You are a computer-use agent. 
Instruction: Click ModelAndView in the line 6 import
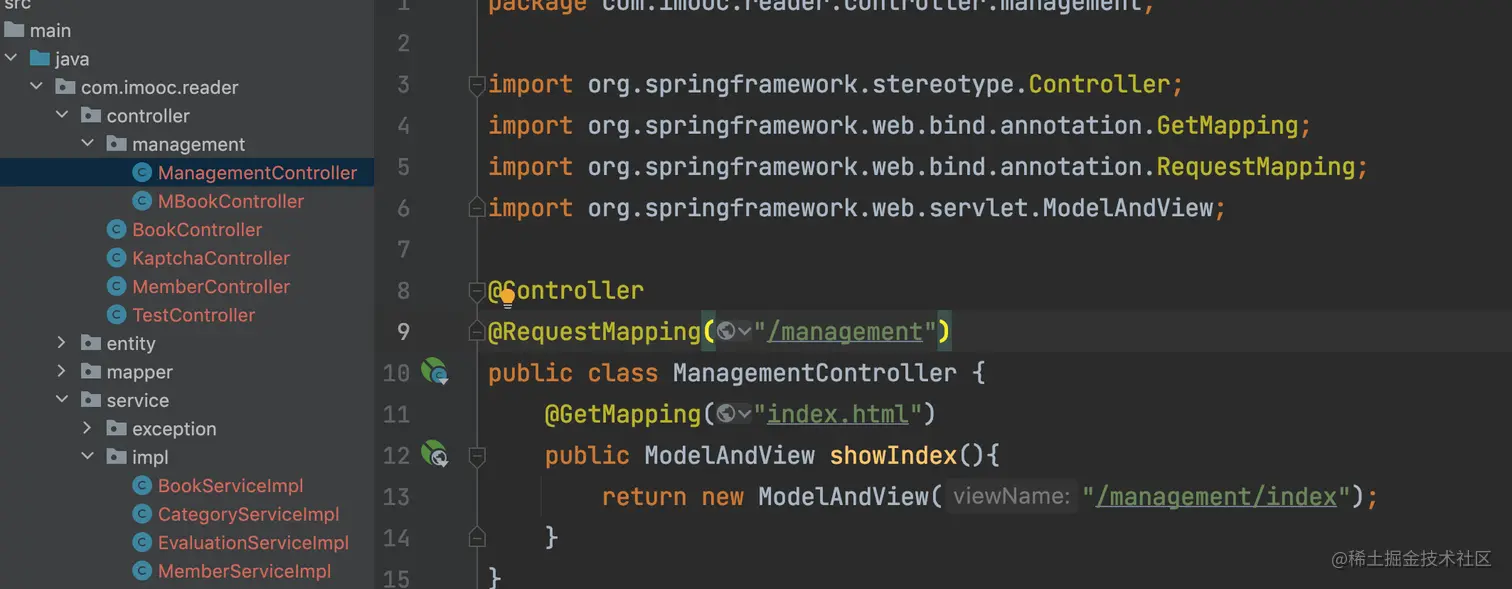click(1128, 208)
